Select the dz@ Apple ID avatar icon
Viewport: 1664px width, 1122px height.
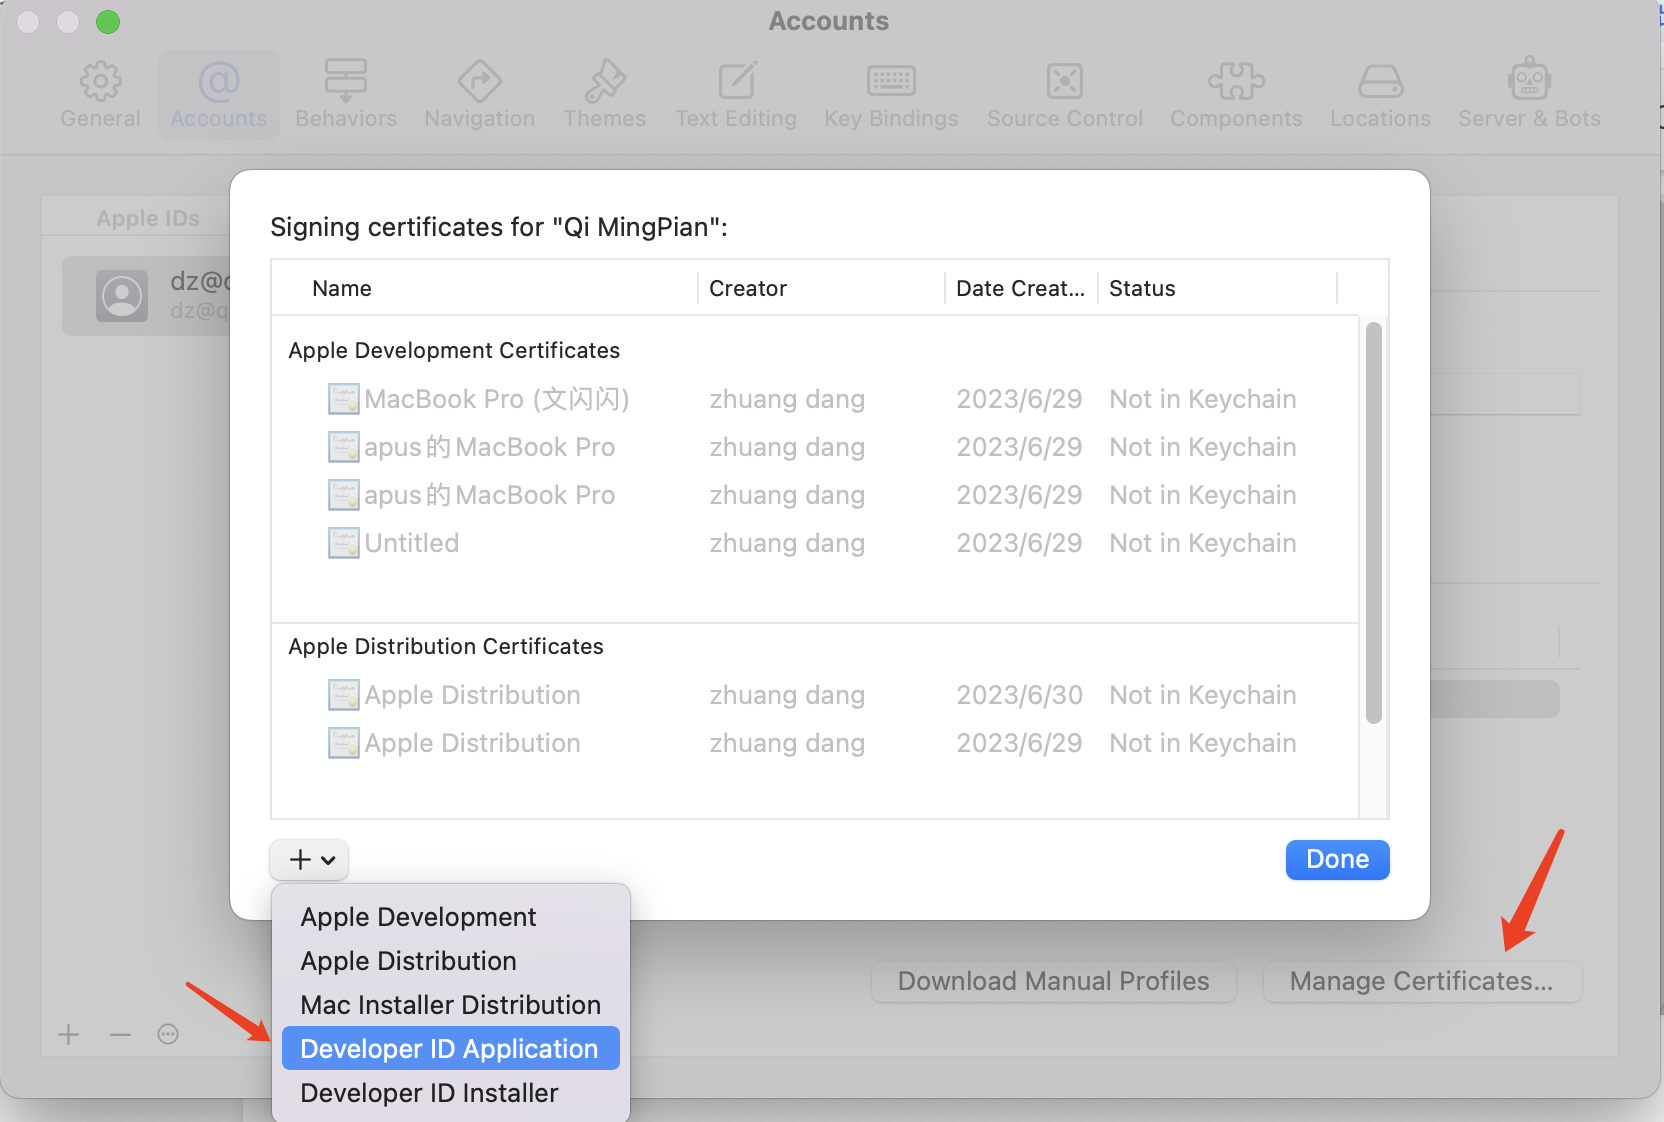[122, 296]
